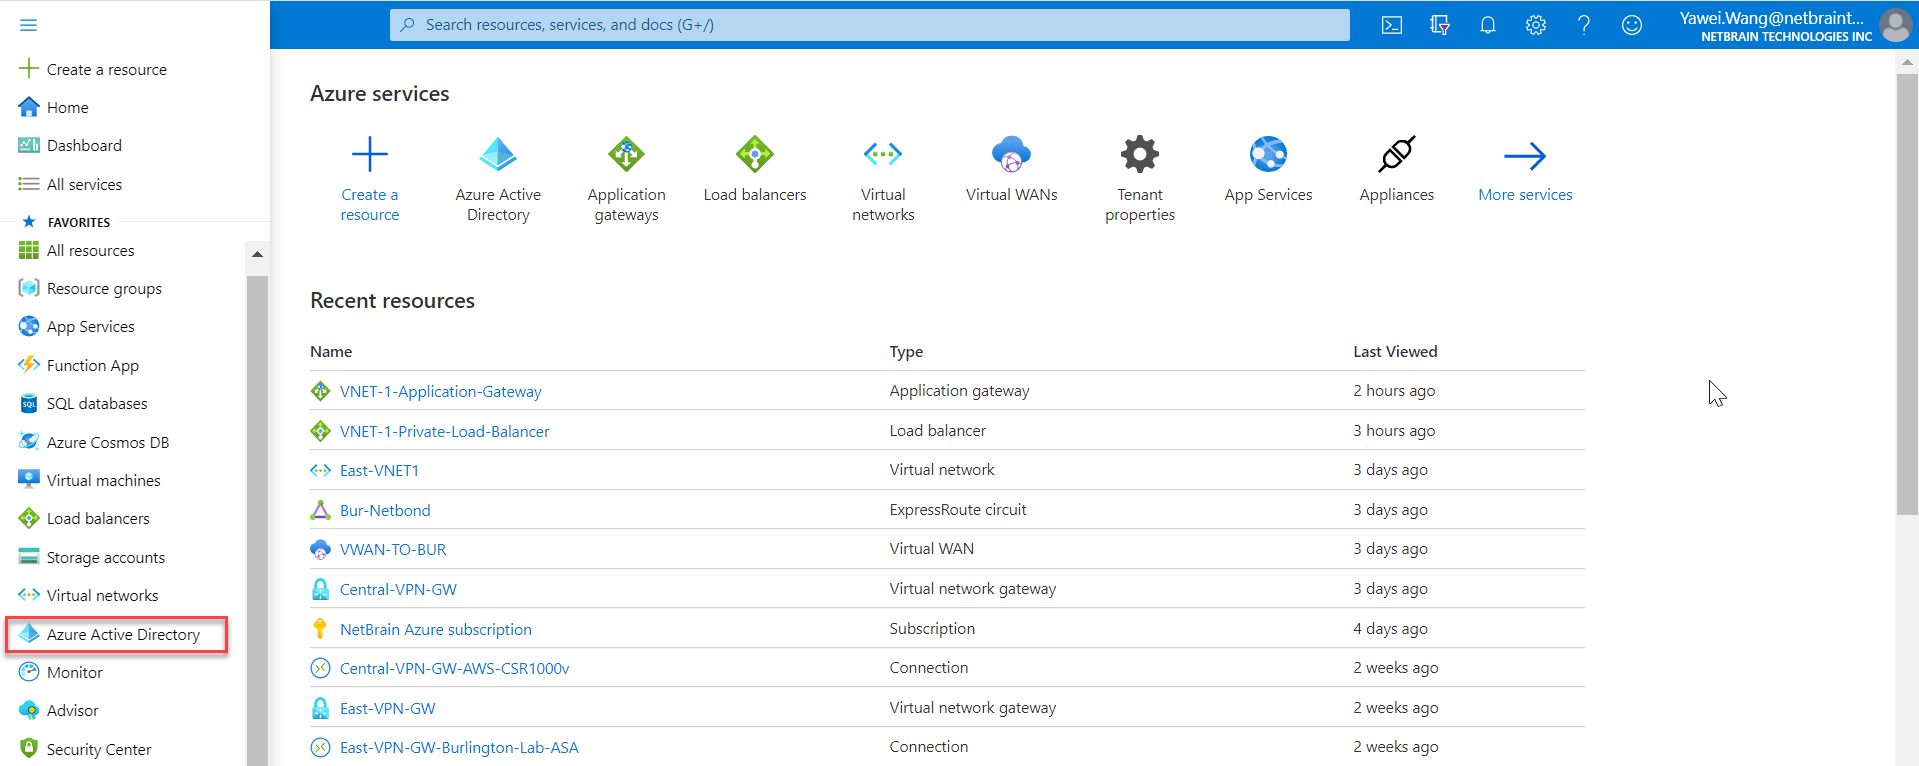
Task: Click the main page vertical scrollbar
Action: pyautogui.click(x=1907, y=294)
